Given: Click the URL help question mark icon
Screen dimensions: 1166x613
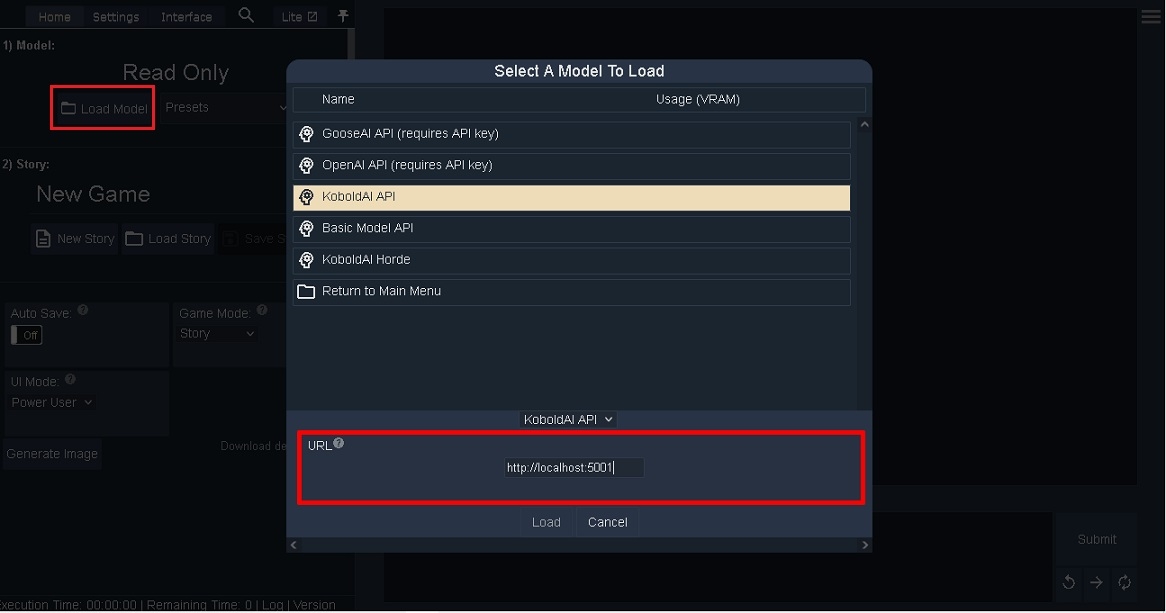Looking at the screenshot, I should tap(339, 443).
